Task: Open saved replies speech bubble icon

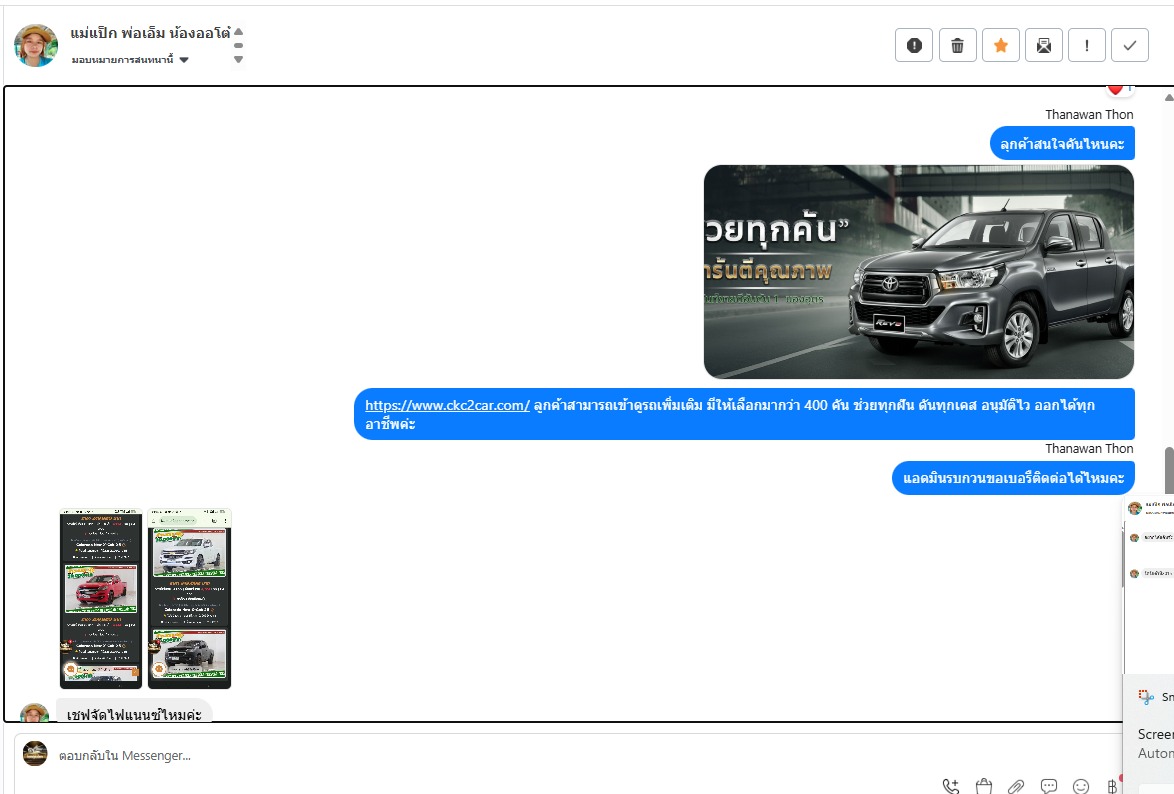Action: pyautogui.click(x=1049, y=786)
